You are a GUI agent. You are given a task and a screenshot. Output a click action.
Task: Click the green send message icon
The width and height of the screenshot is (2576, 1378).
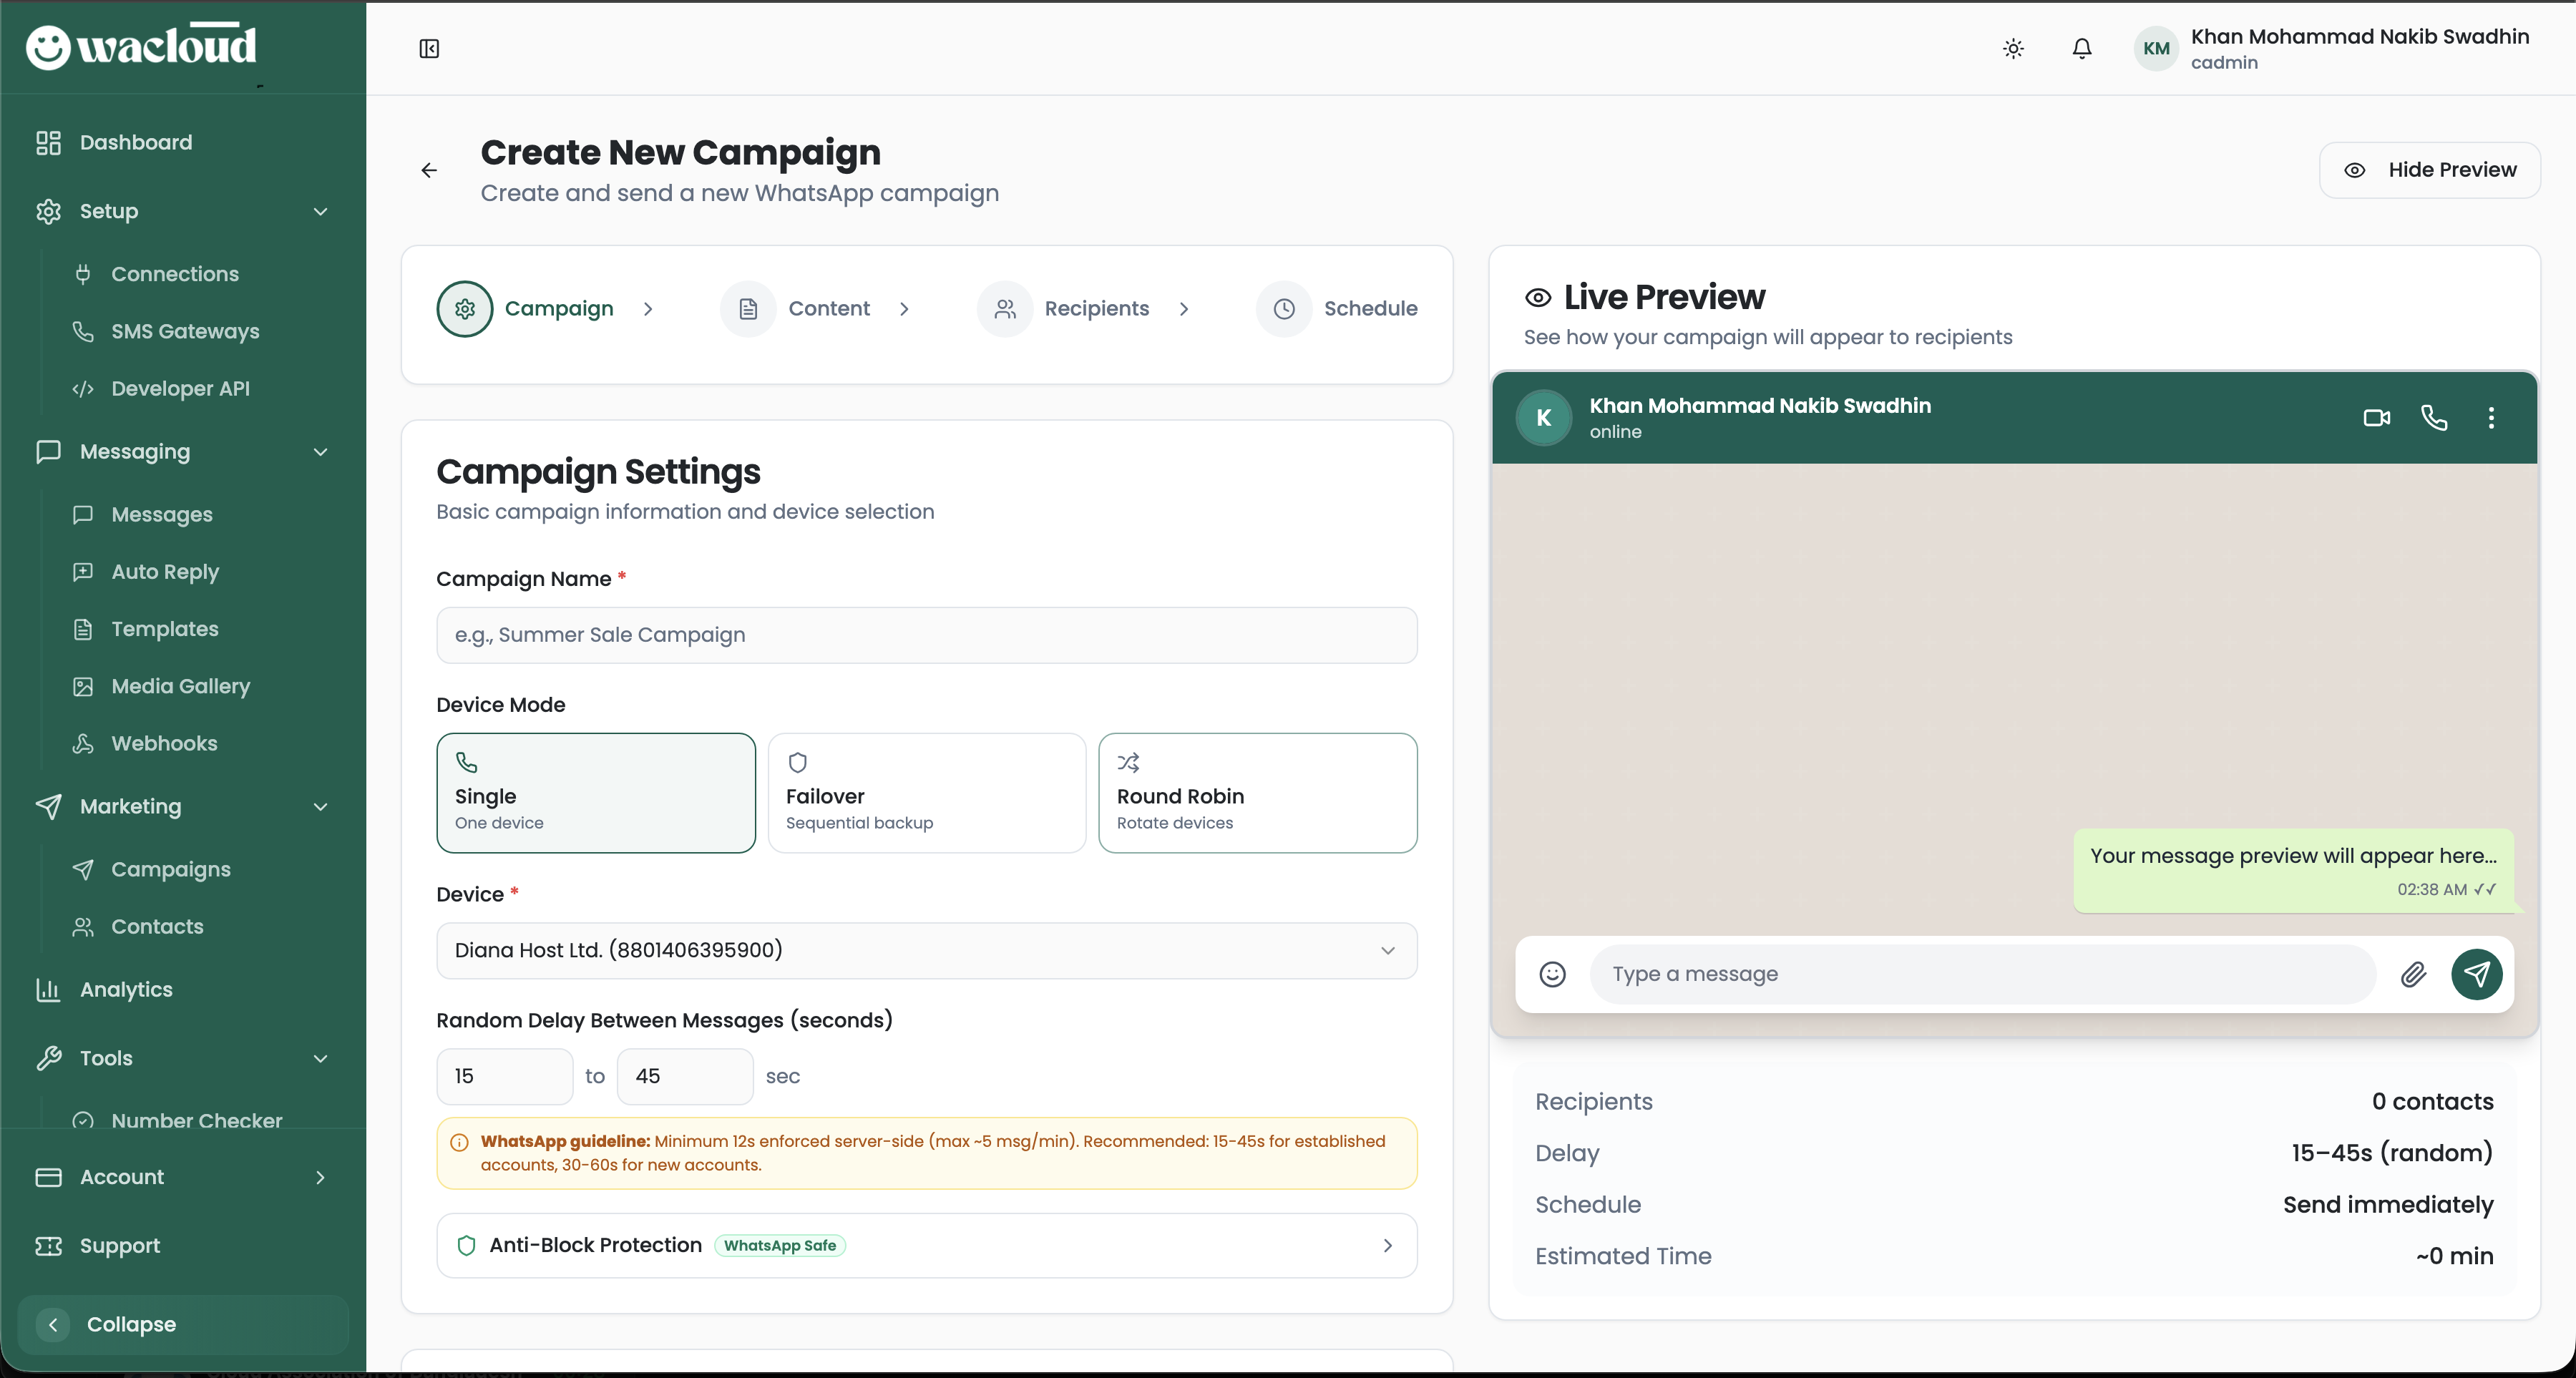[x=2476, y=974]
